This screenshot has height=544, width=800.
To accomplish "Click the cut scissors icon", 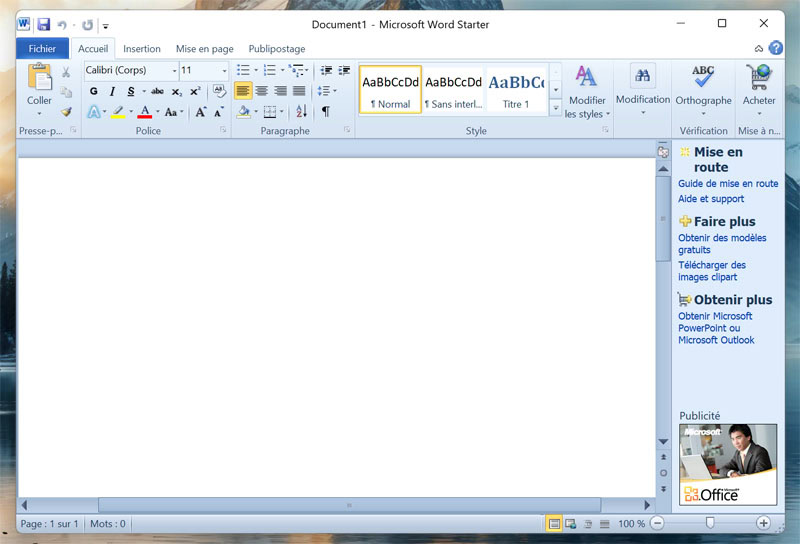I will click(x=66, y=72).
